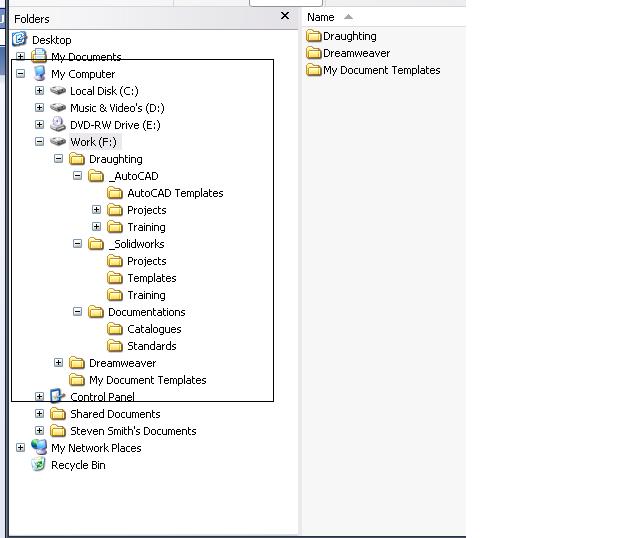Select Recycle Bin label in tree
Screen dimensions: 618x538
click(x=78, y=465)
